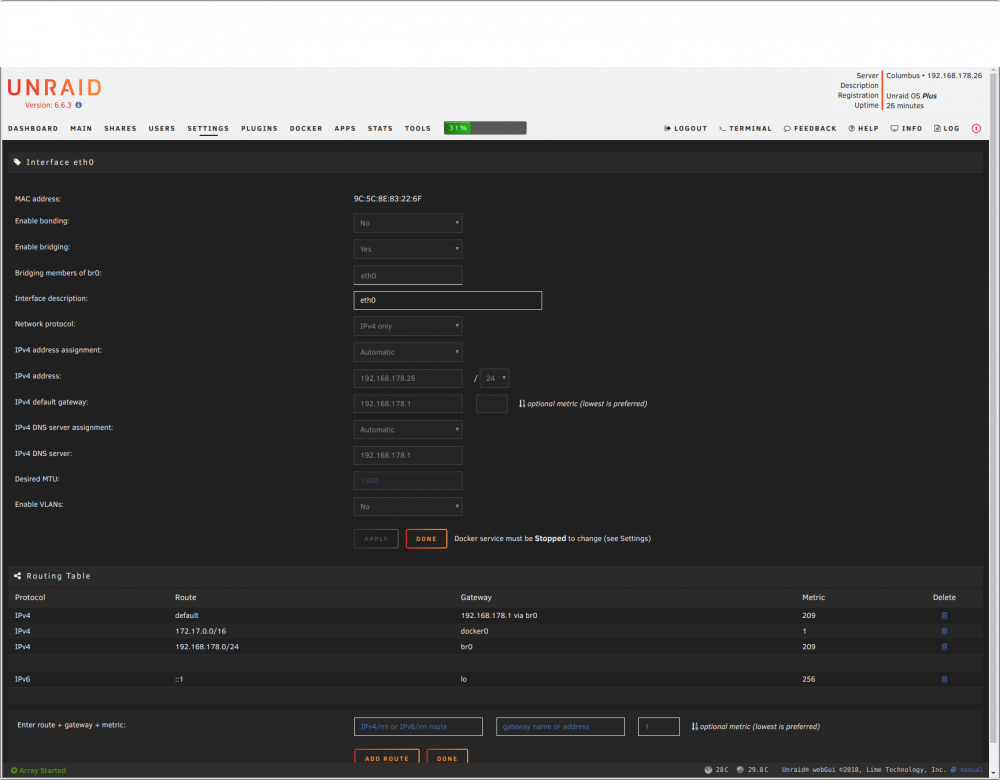Open the Shares tab

[121, 128]
